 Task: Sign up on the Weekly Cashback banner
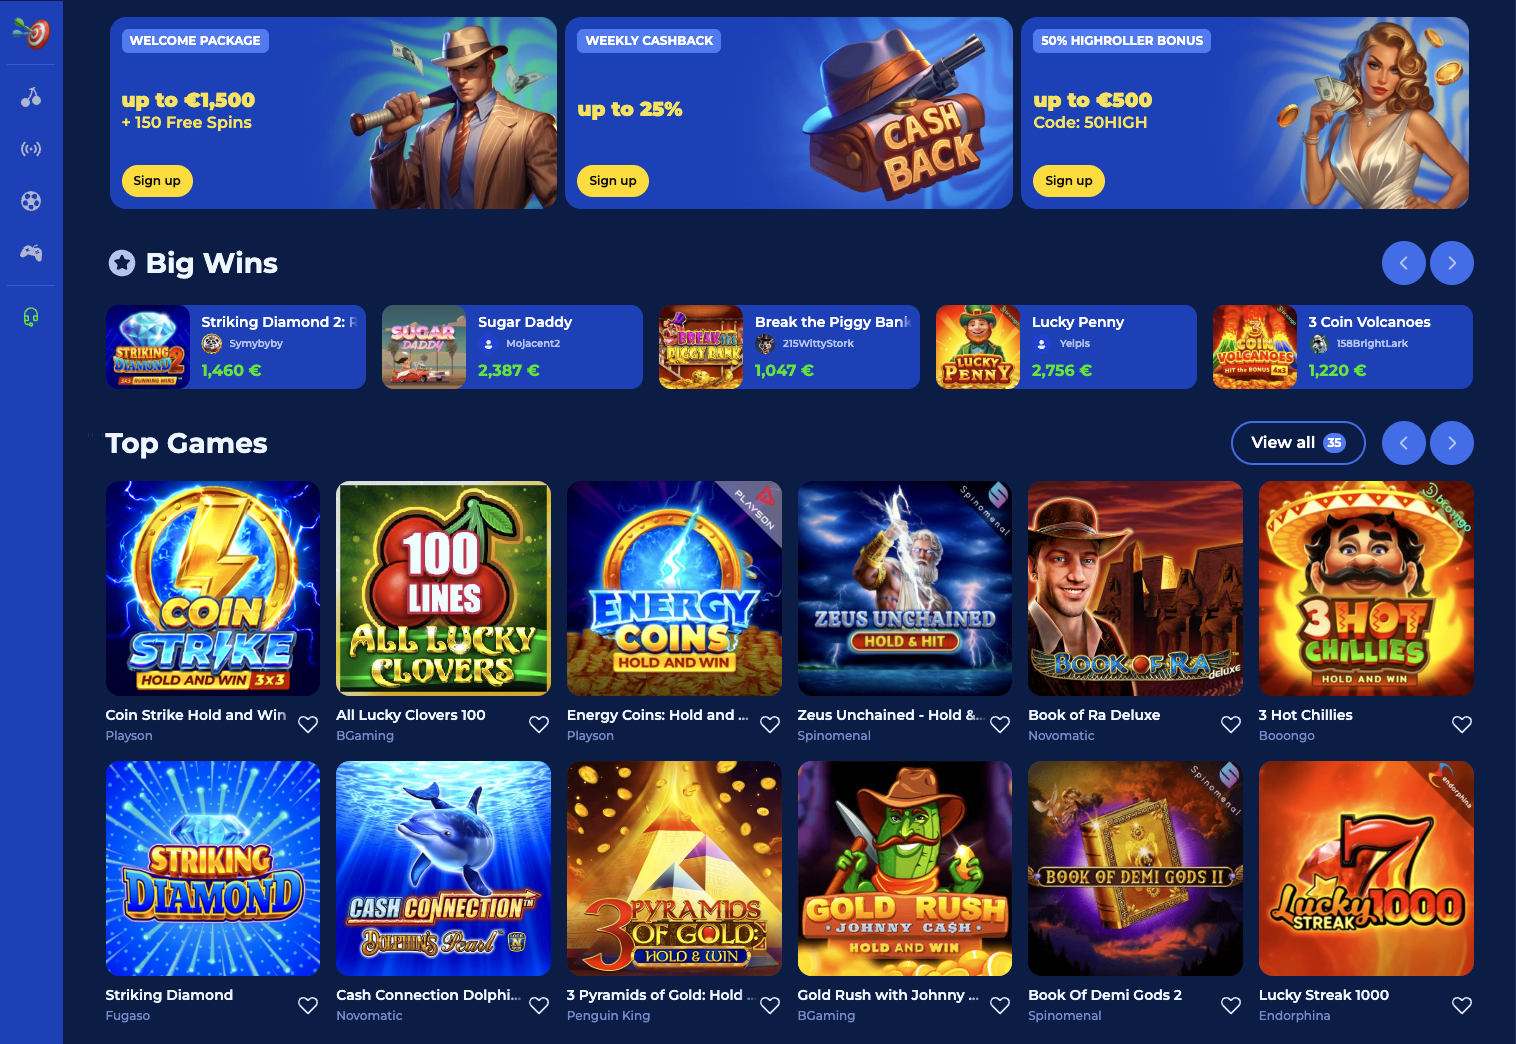(613, 181)
